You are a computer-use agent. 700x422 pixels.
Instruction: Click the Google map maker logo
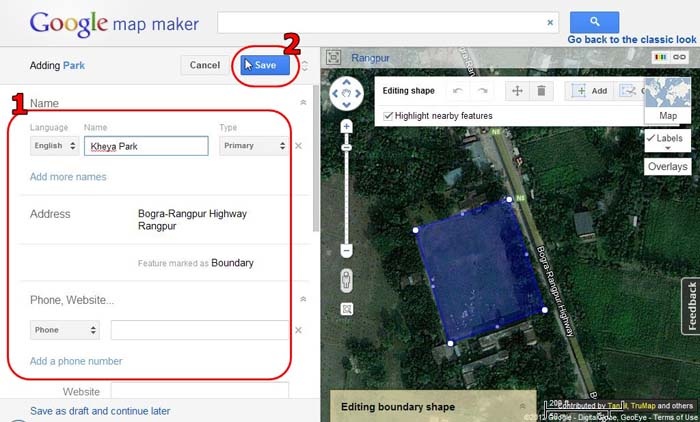(114, 23)
